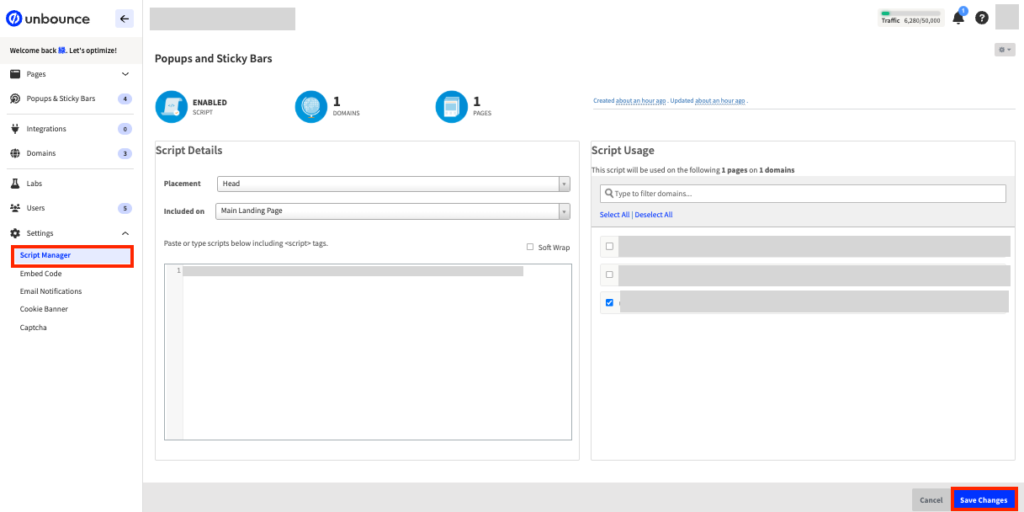Open the help question mark icon
The height and width of the screenshot is (512, 1024).
pos(982,18)
